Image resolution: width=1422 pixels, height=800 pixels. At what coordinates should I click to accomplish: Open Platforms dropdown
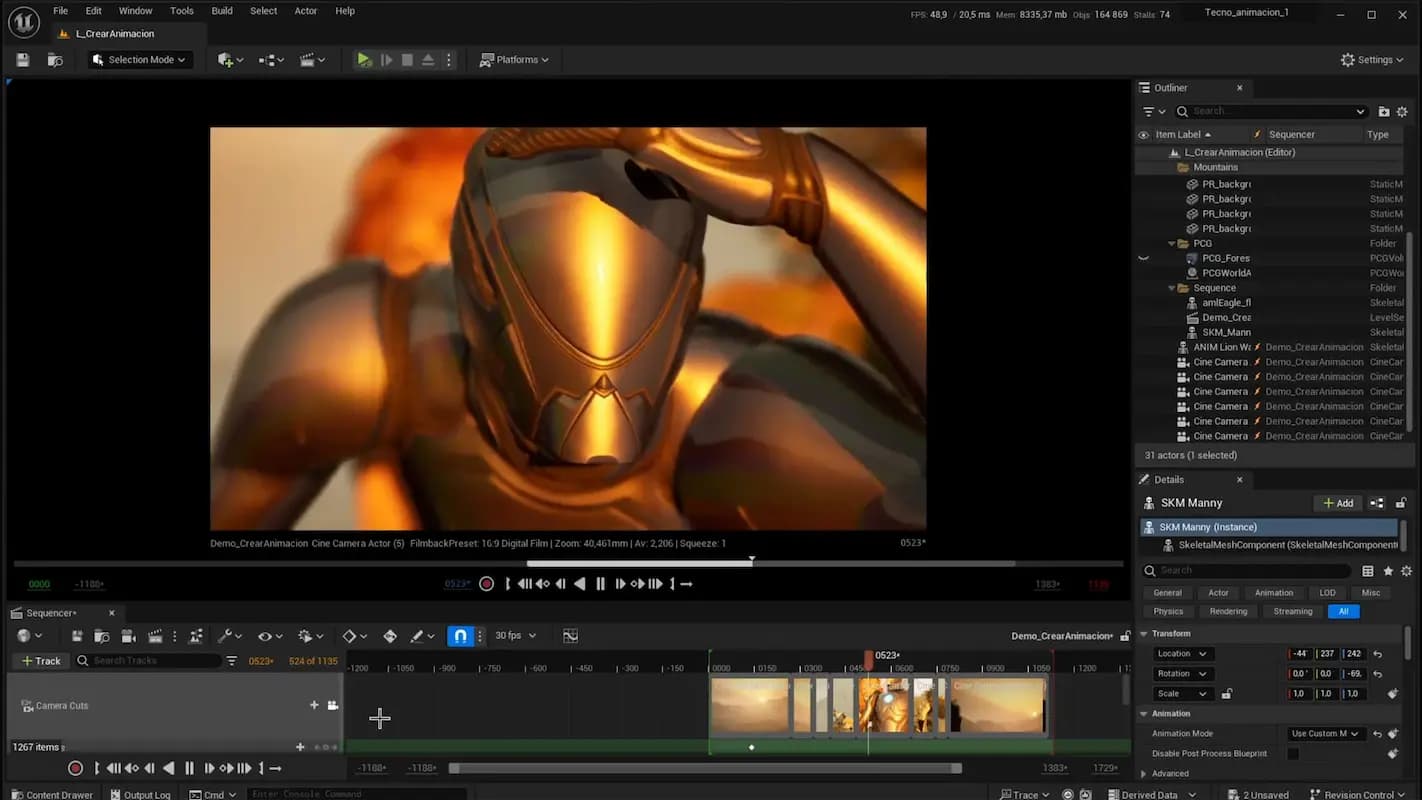click(x=514, y=60)
